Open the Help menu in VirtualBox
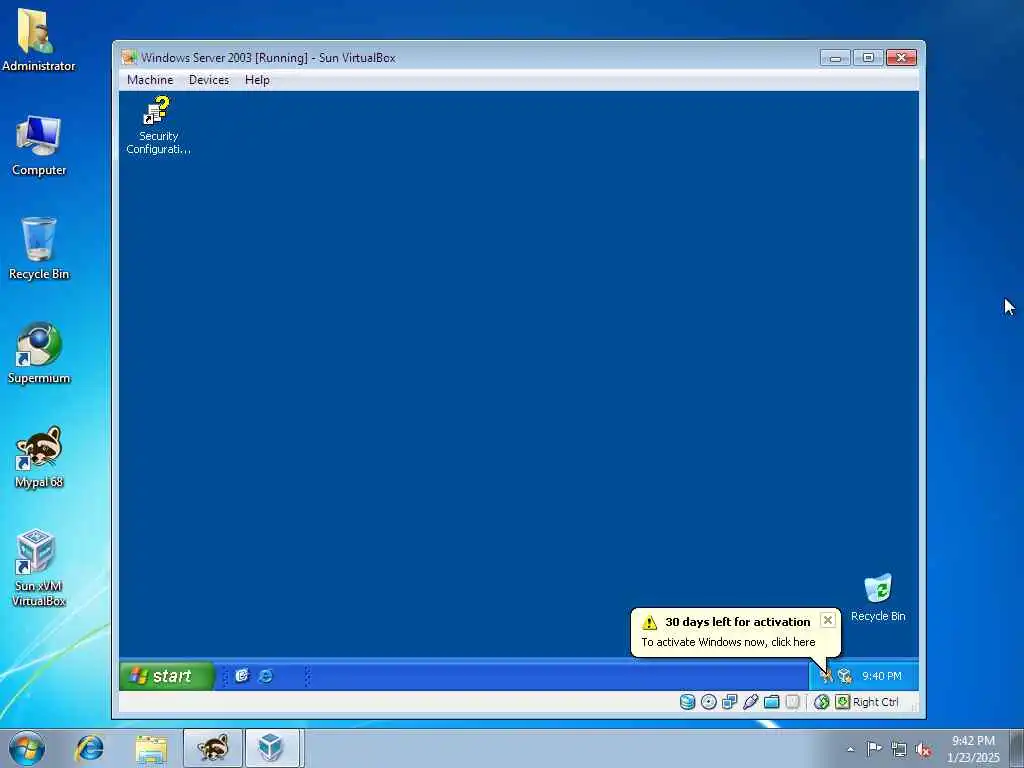This screenshot has width=1024, height=768. point(257,80)
